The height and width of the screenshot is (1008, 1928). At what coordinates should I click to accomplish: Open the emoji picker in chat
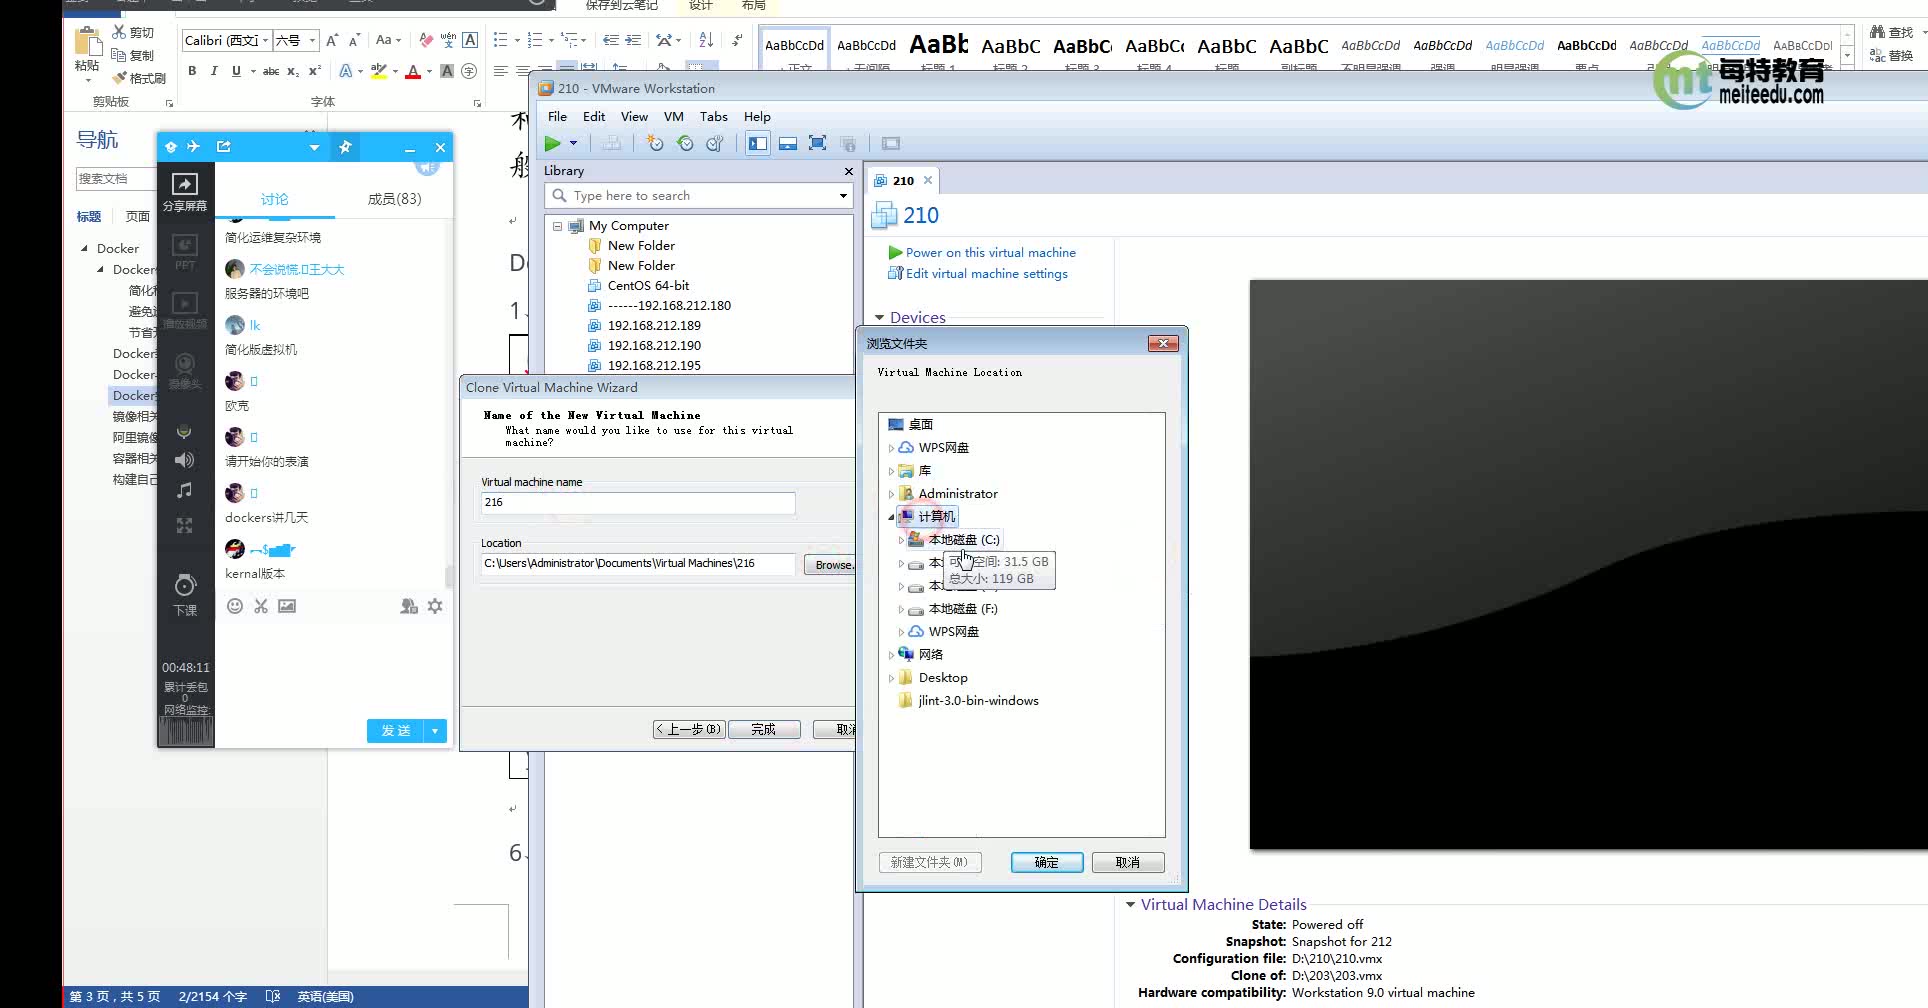coord(235,606)
